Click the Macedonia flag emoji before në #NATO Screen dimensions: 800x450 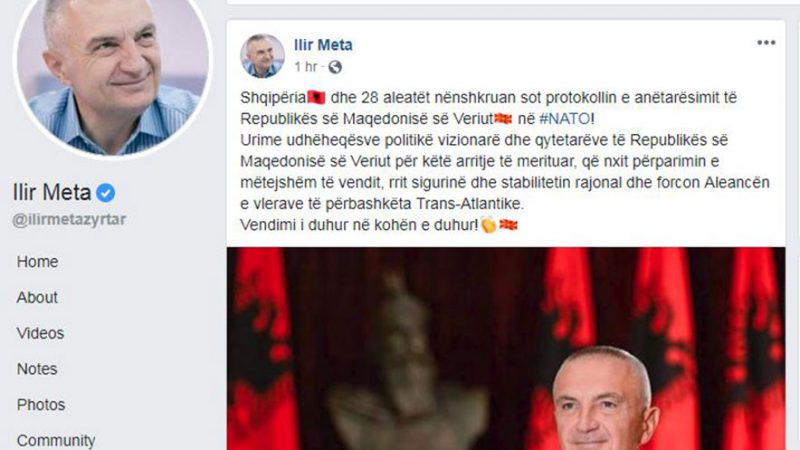tap(503, 119)
